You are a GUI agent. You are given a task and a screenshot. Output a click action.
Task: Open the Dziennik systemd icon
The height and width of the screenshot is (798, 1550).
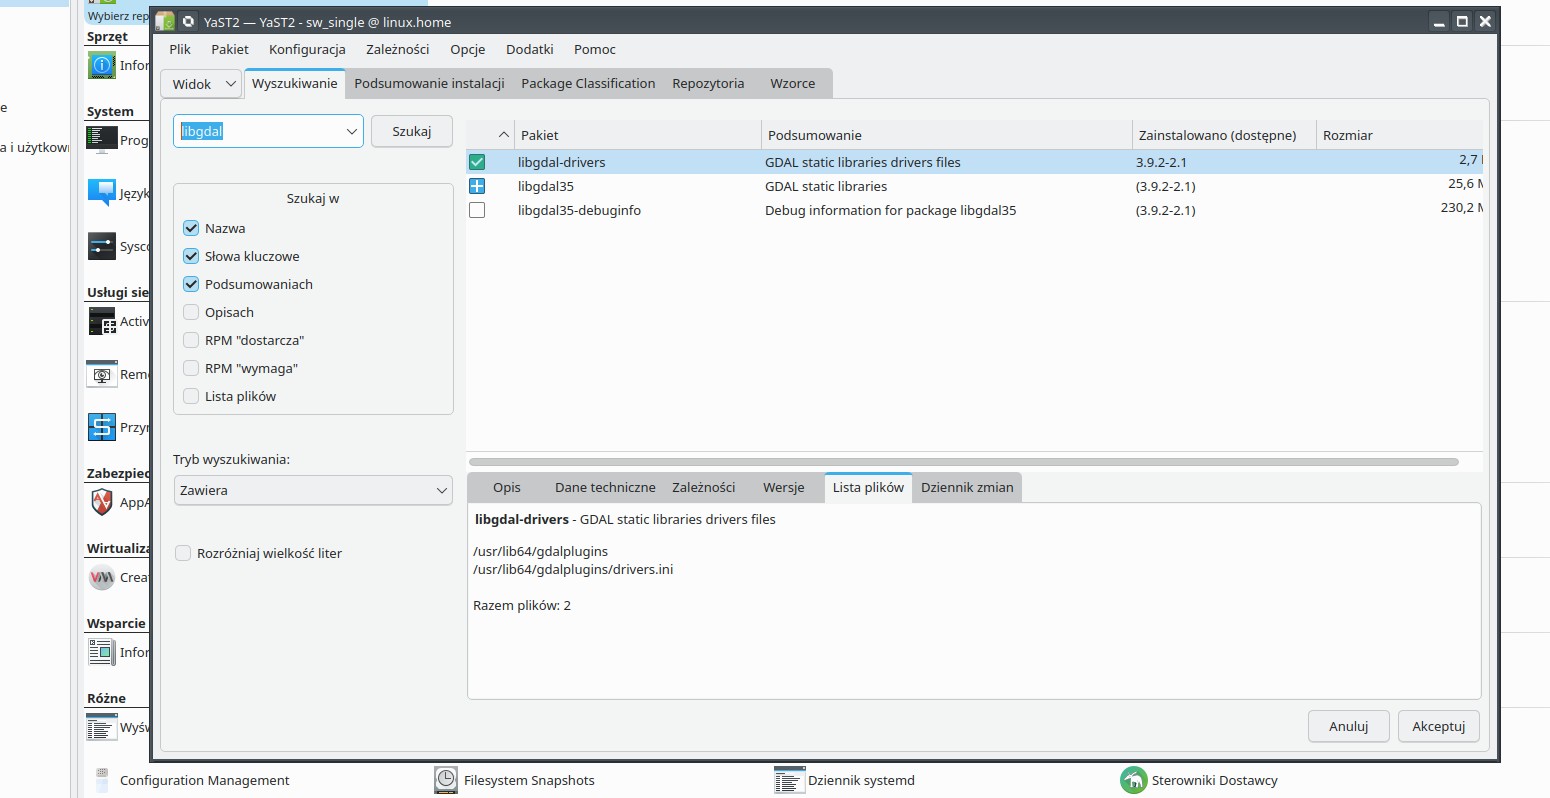789,780
